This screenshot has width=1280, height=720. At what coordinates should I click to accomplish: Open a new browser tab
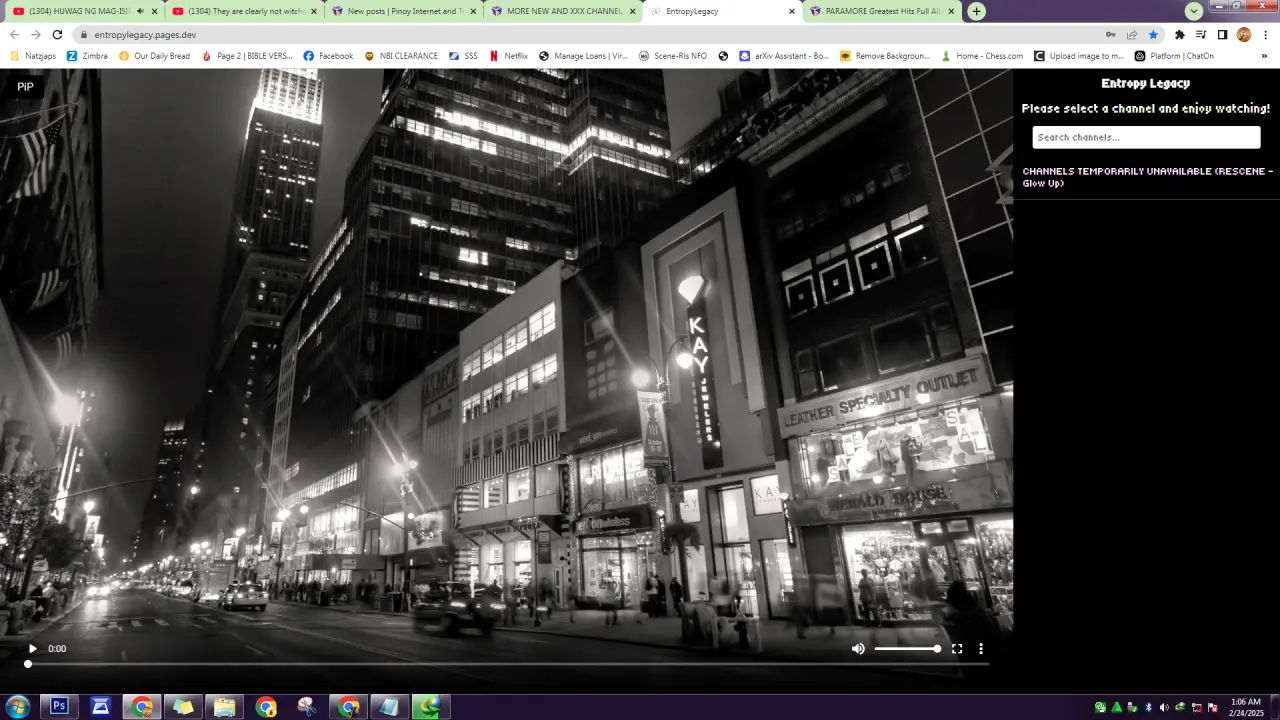click(976, 11)
